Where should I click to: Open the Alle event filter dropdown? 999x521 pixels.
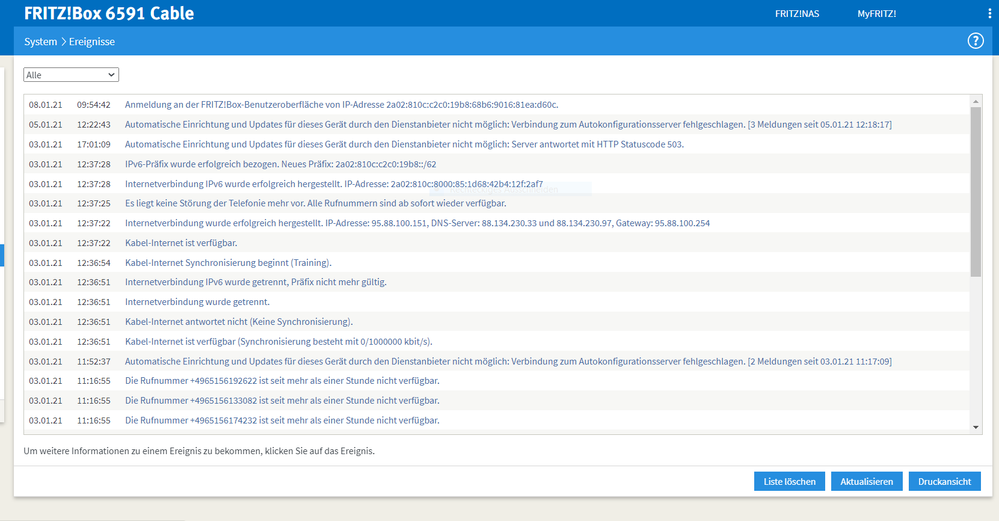pos(71,75)
